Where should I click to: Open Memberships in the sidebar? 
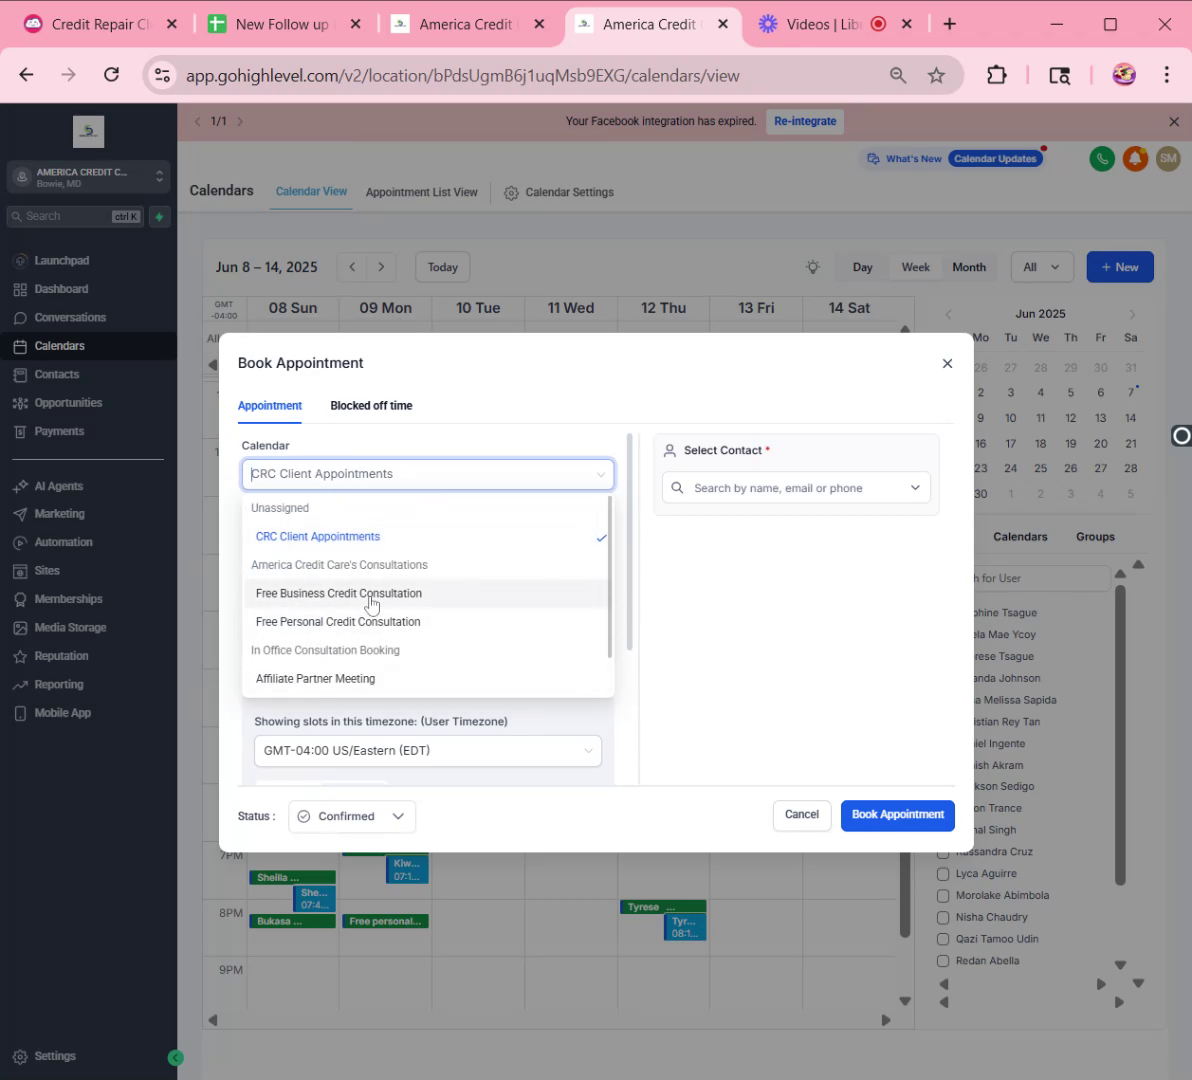point(68,599)
